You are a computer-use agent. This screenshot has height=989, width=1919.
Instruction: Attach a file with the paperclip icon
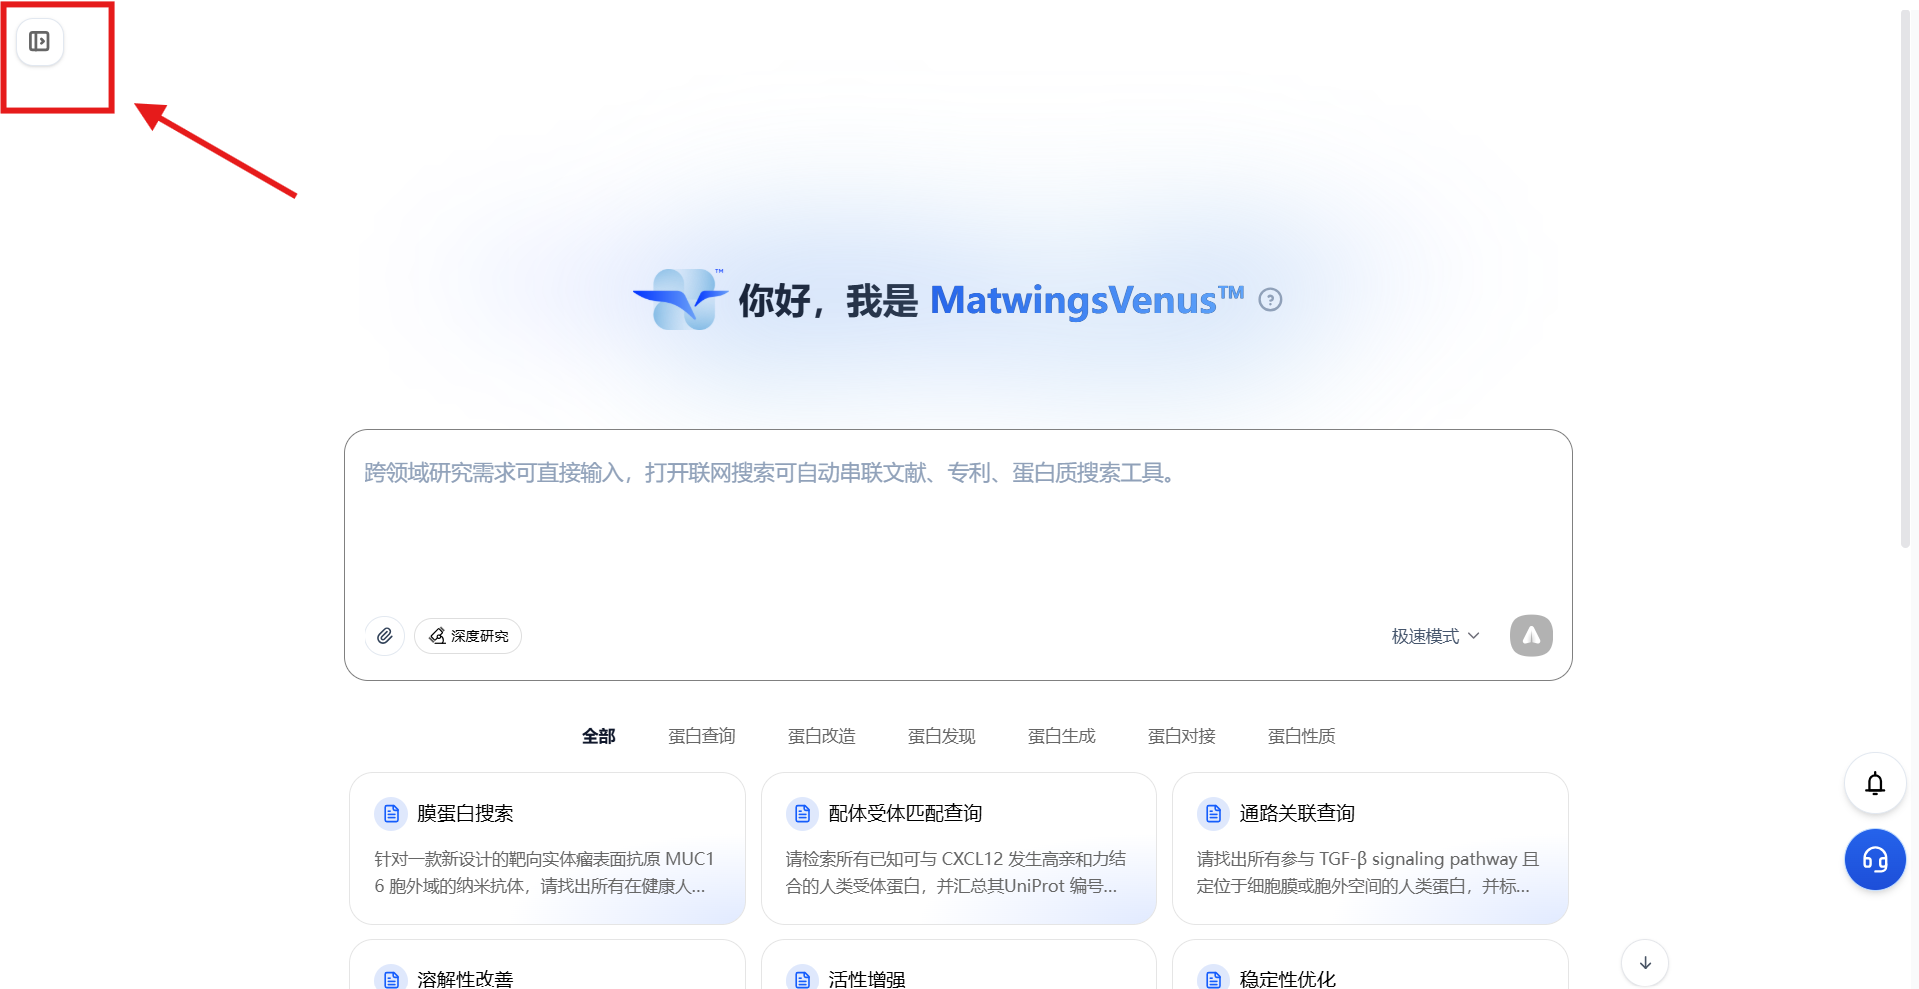(385, 636)
